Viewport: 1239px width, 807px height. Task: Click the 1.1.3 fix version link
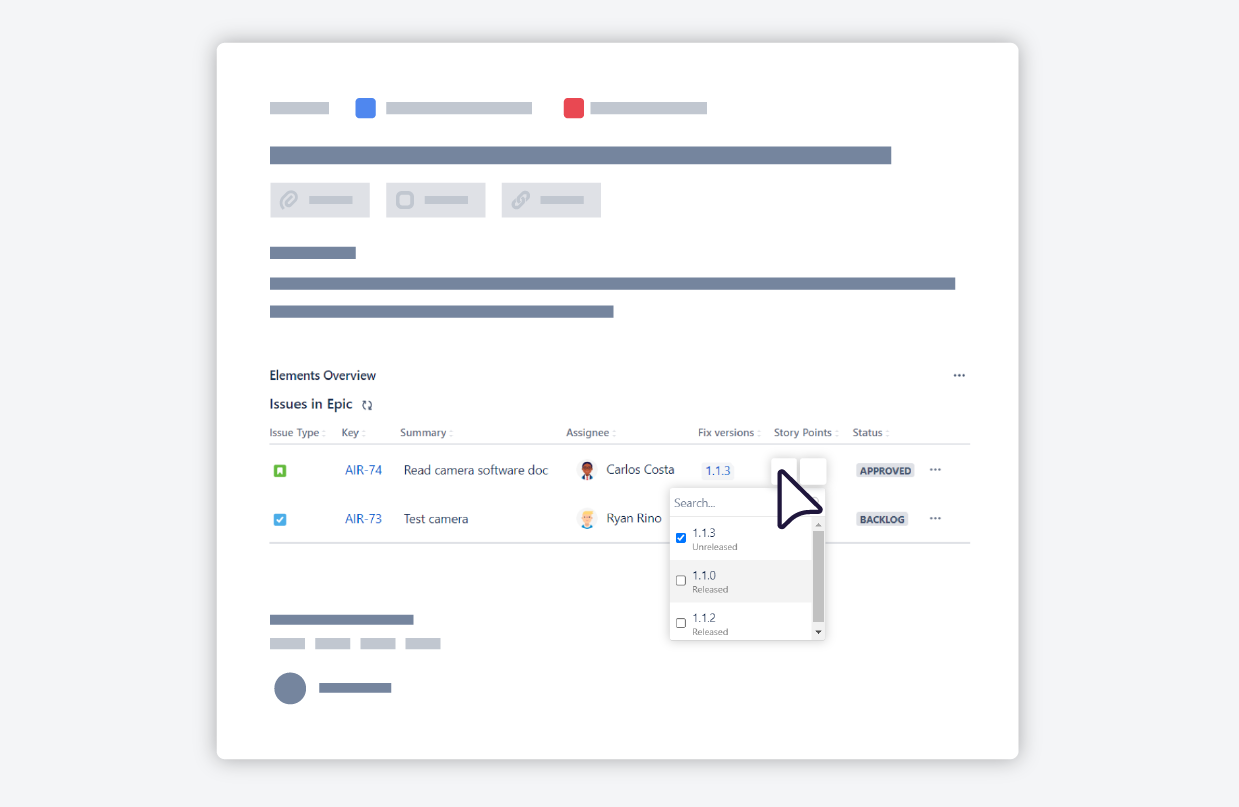point(717,470)
